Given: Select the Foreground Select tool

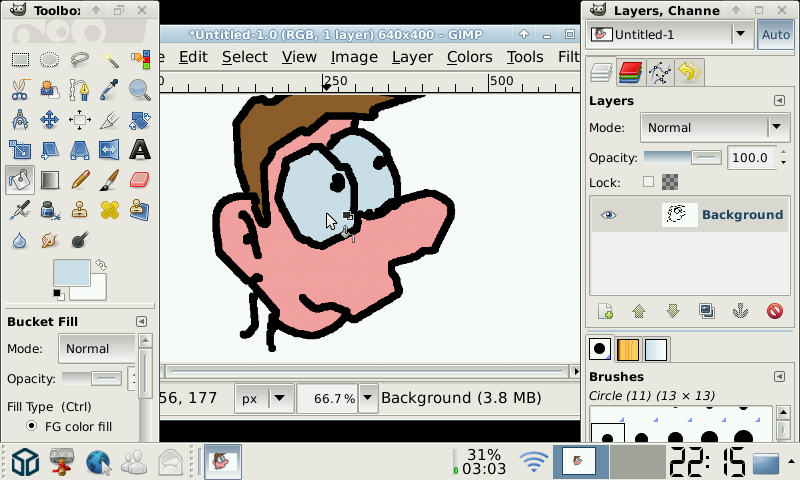Looking at the screenshot, I should (49, 90).
